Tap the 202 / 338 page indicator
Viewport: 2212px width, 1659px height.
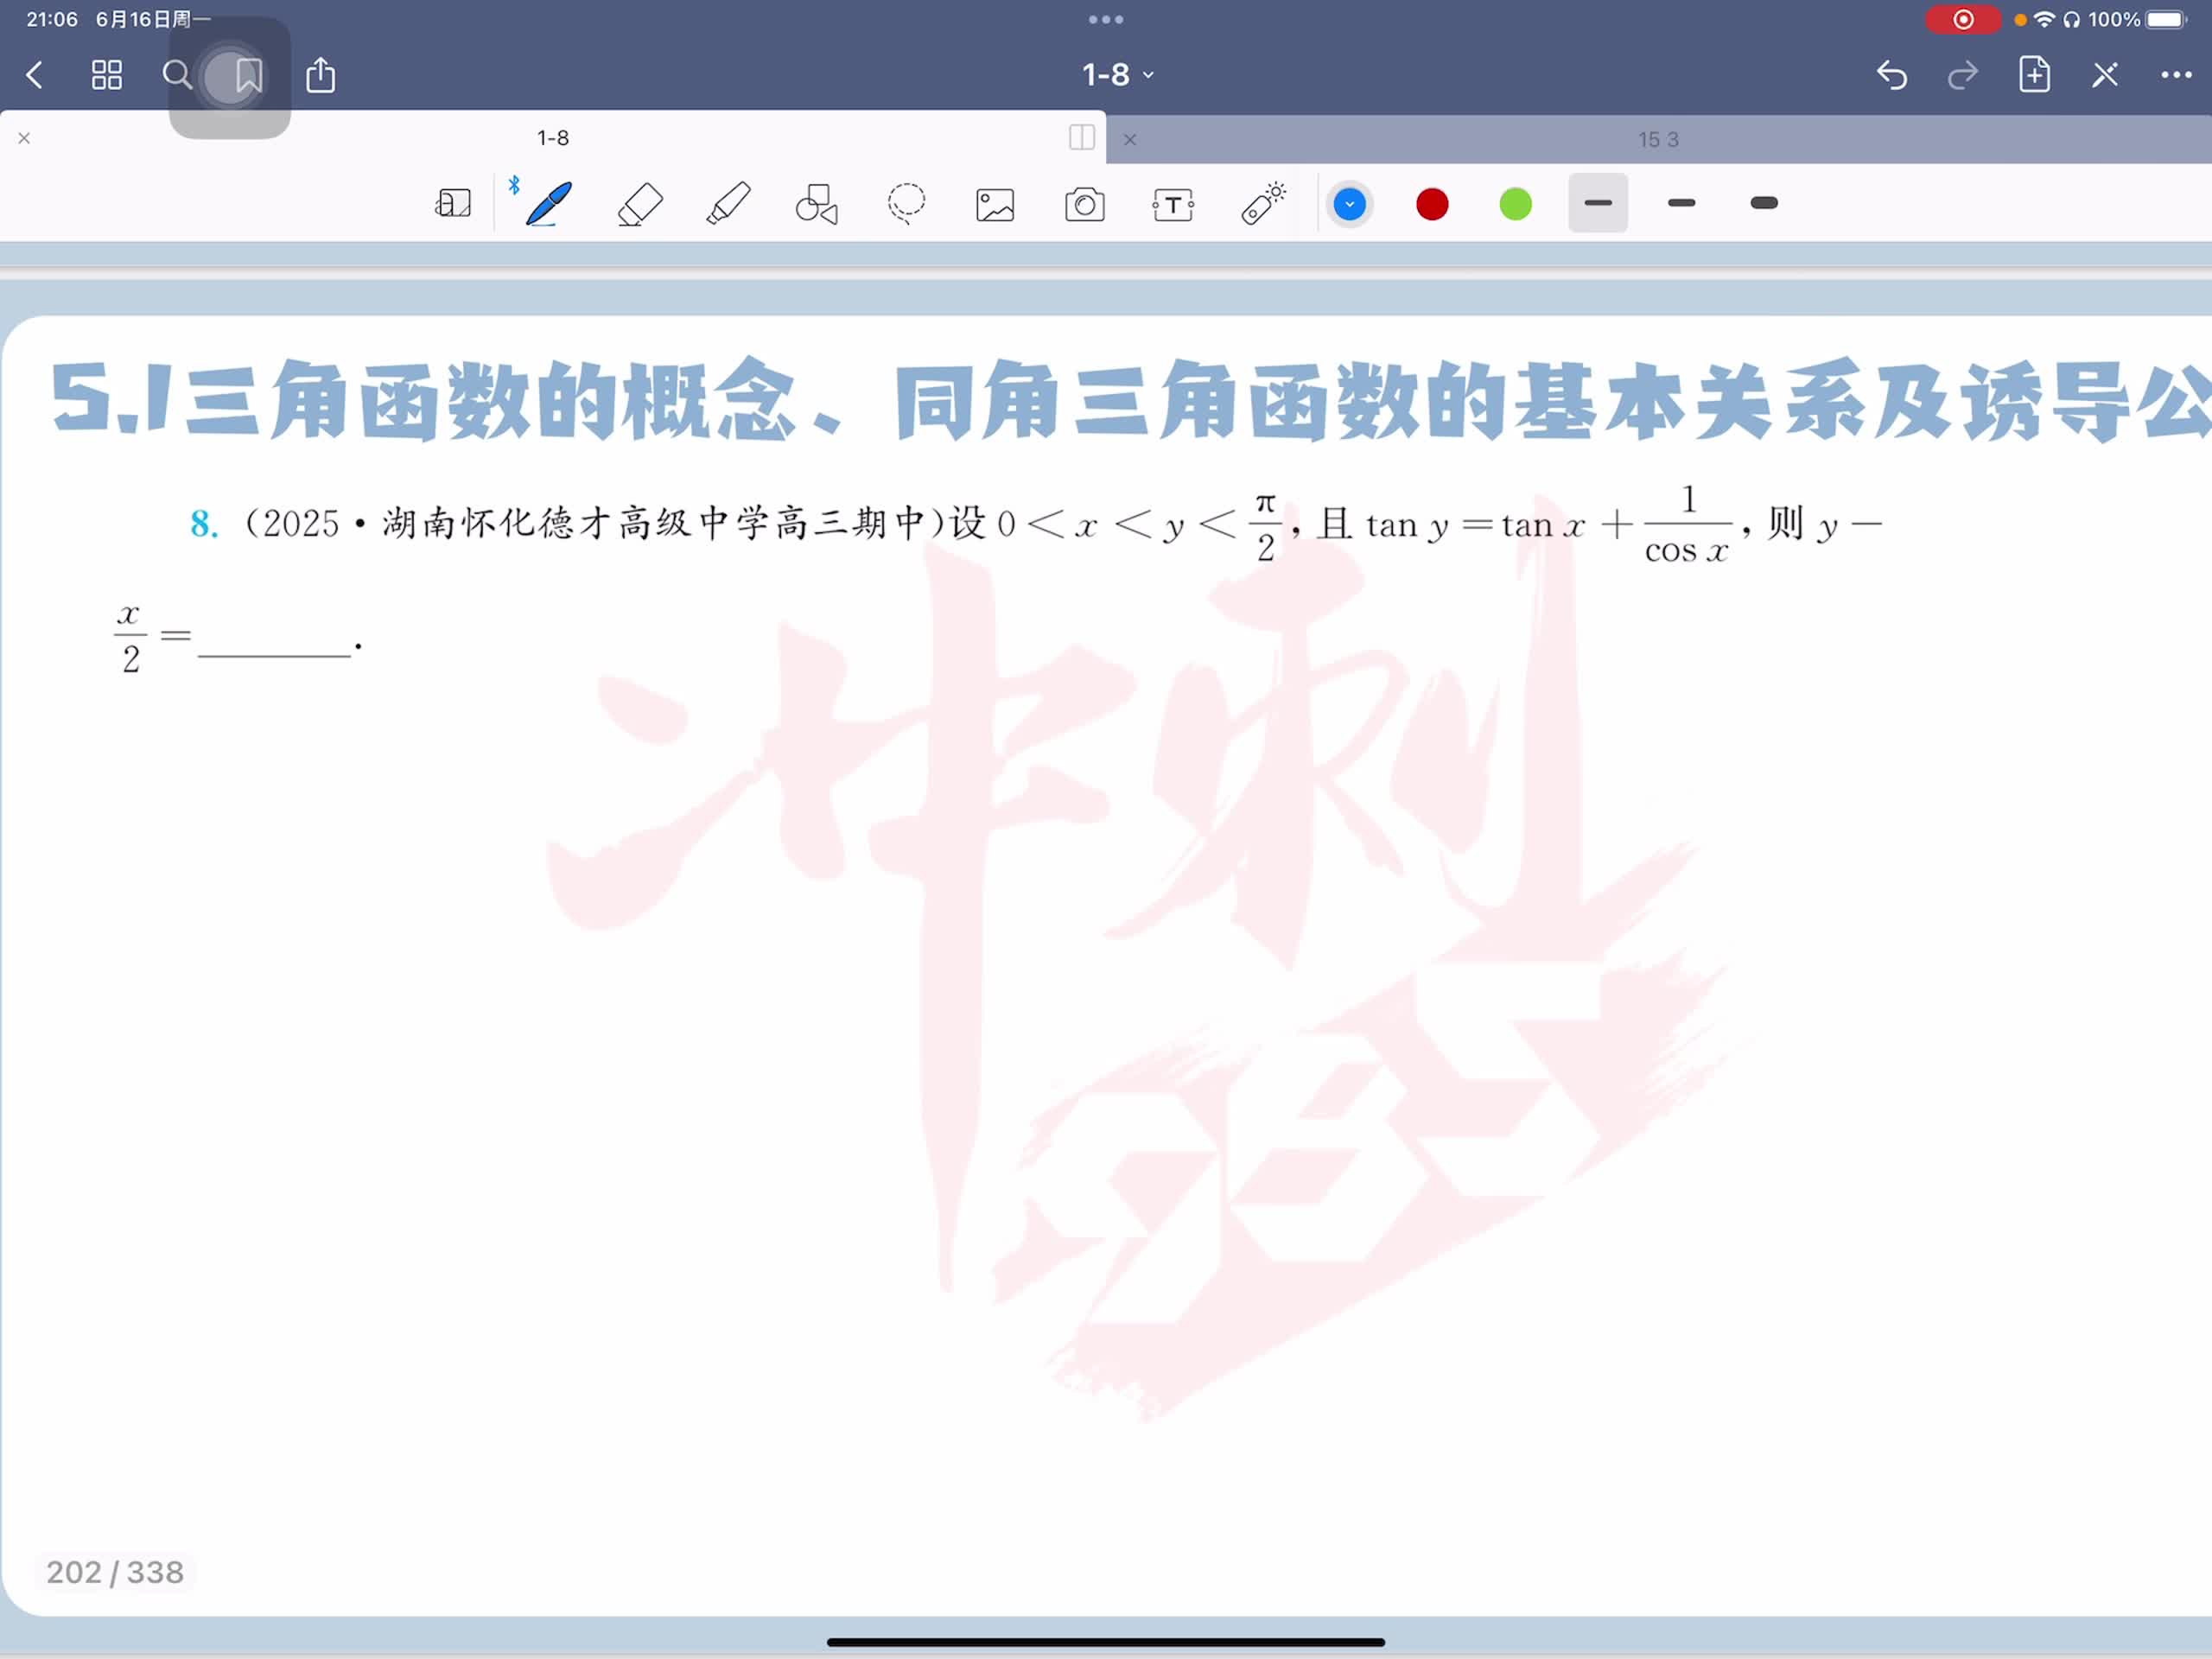[115, 1572]
